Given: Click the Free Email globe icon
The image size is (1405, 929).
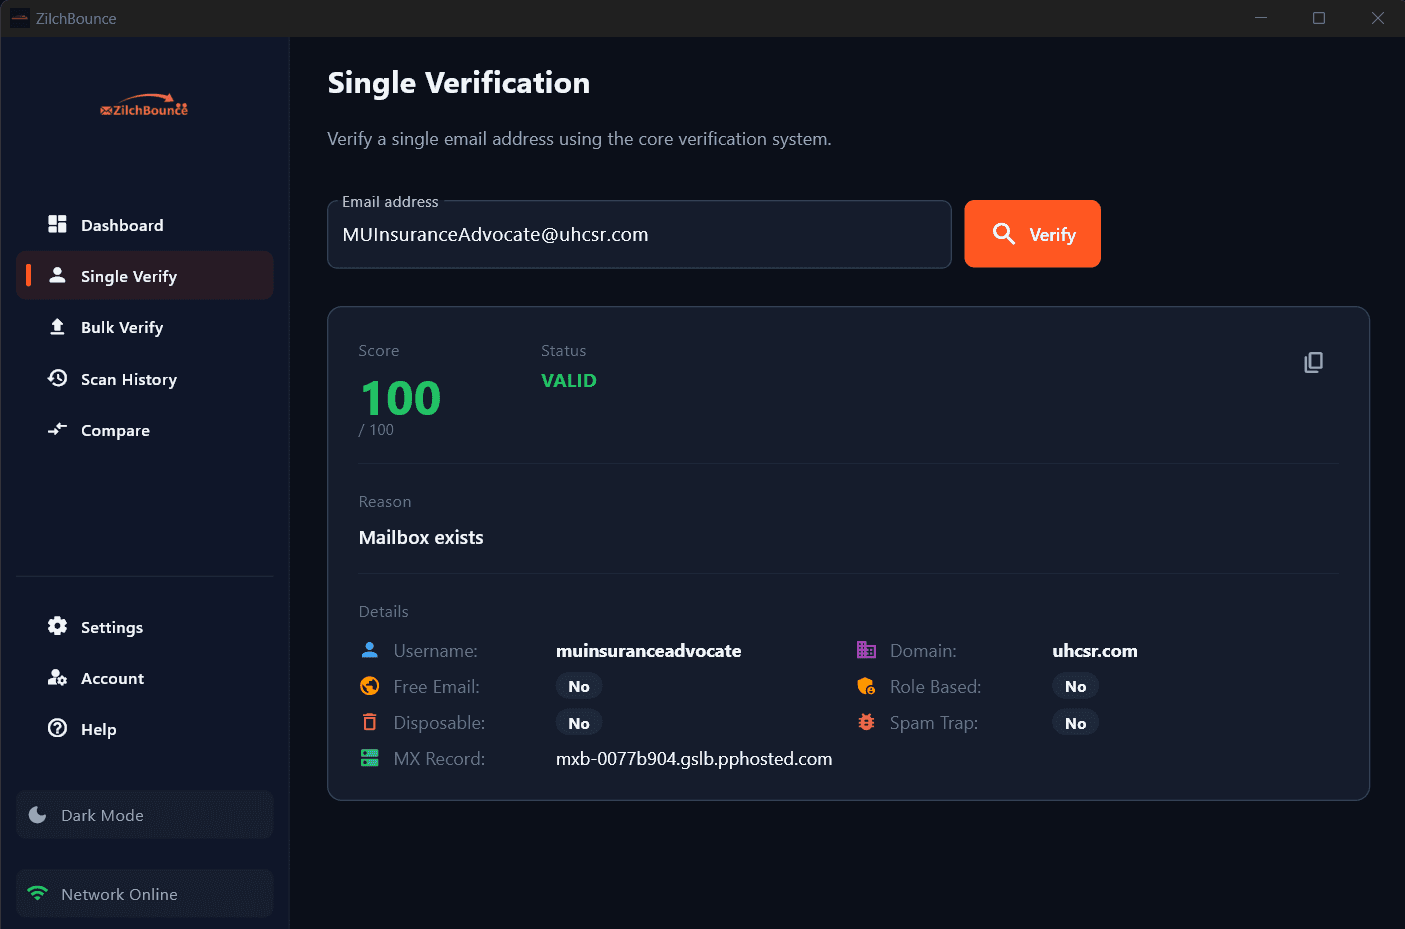Looking at the screenshot, I should pyautogui.click(x=369, y=686).
